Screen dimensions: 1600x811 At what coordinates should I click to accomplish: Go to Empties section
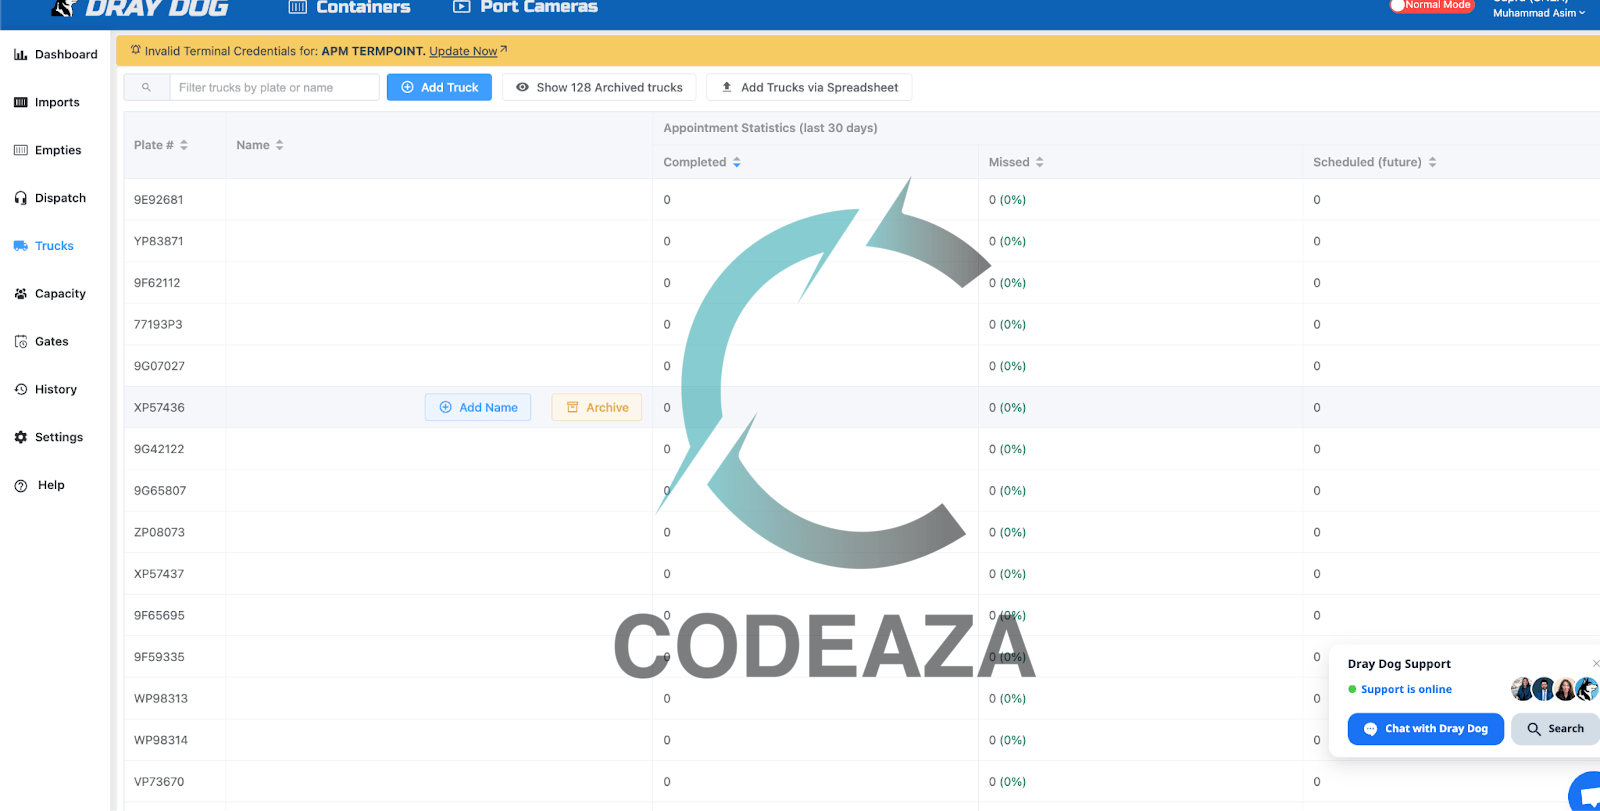click(x=47, y=150)
